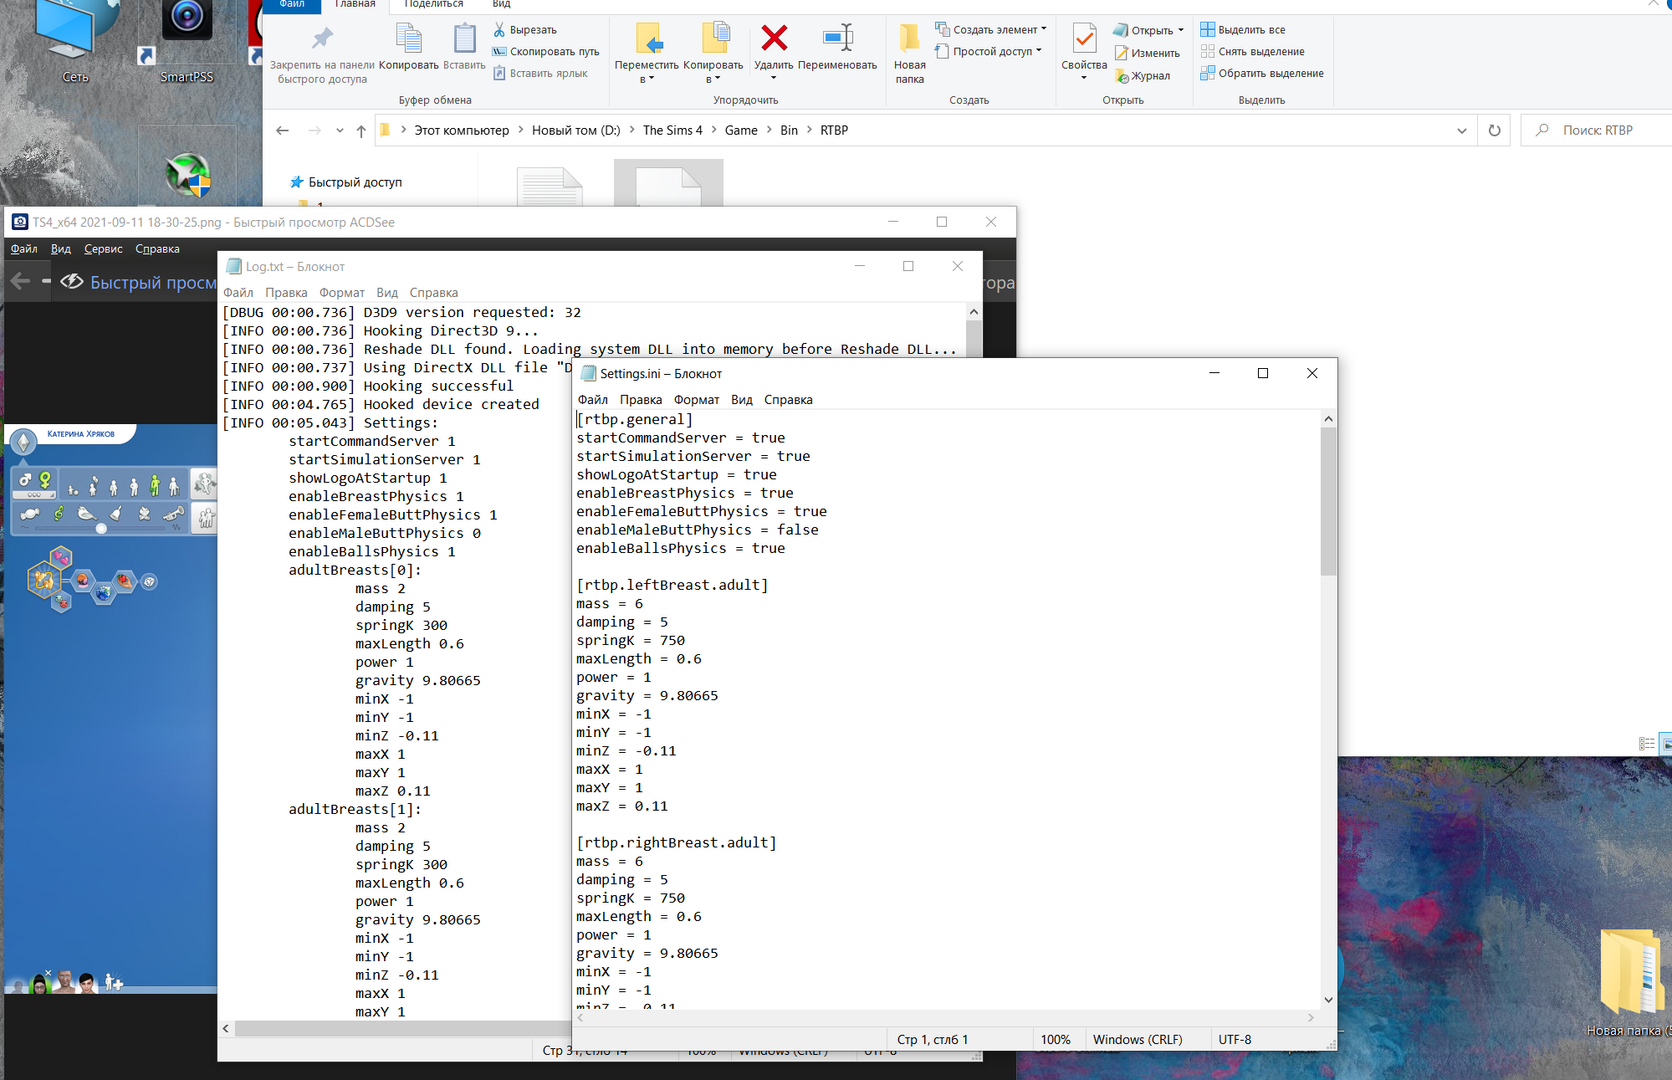Cut selection with Вырезать
Image resolution: width=1672 pixels, height=1080 pixels.
(525, 30)
